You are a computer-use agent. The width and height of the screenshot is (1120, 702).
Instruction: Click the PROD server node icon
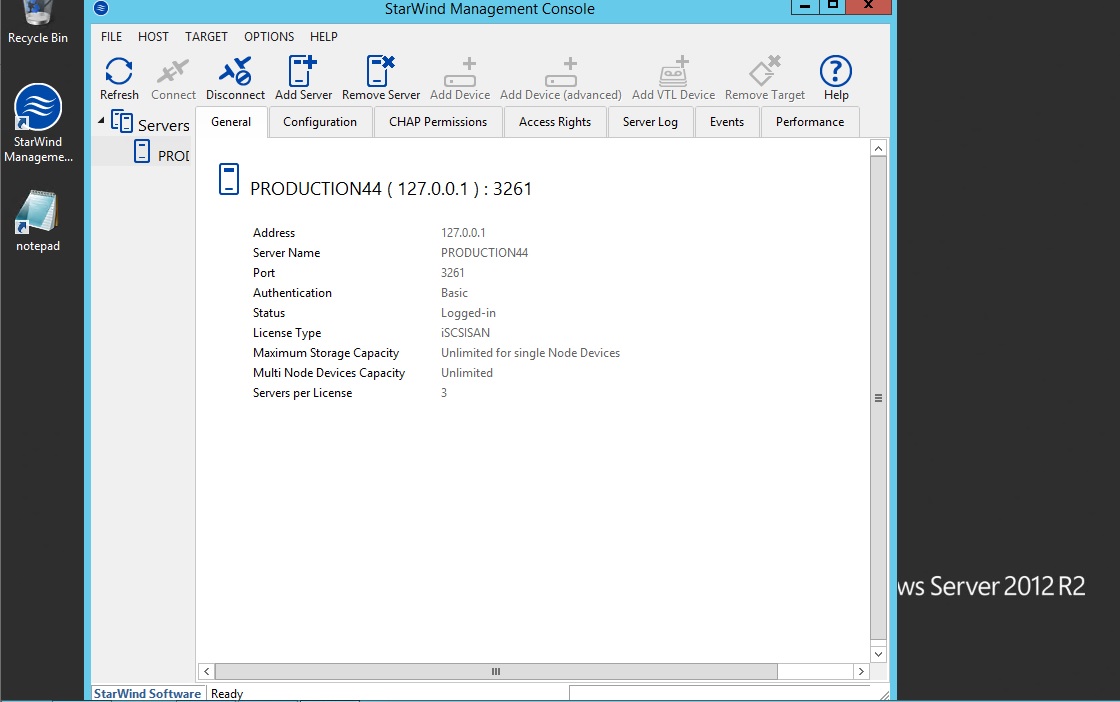click(x=142, y=151)
